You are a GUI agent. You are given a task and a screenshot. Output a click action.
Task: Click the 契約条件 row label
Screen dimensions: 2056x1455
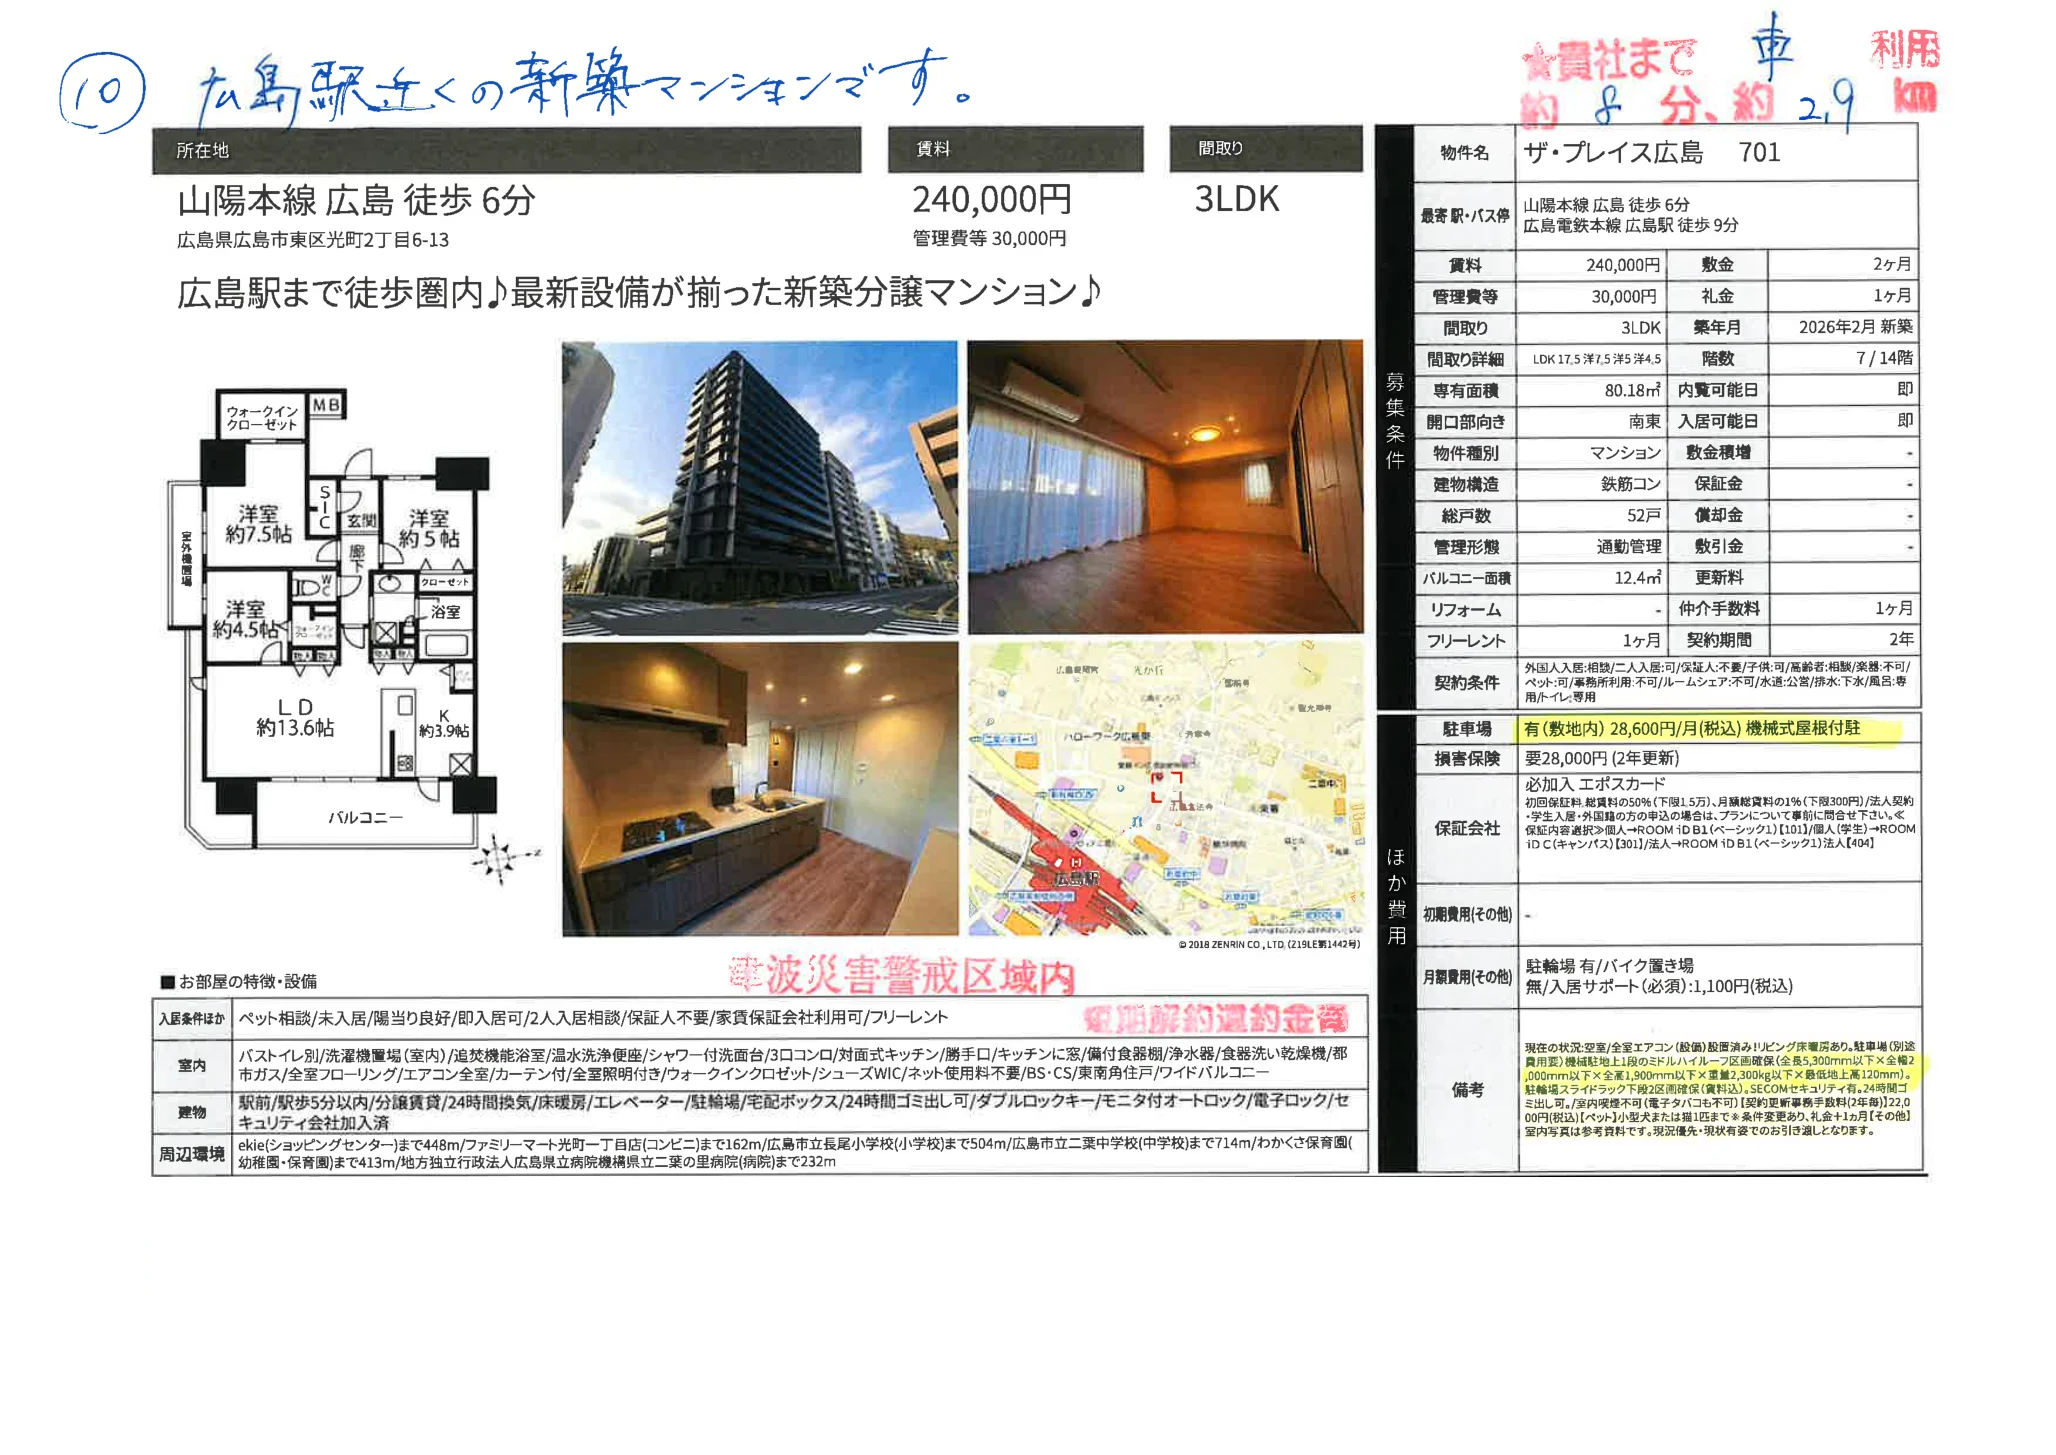1467,683
